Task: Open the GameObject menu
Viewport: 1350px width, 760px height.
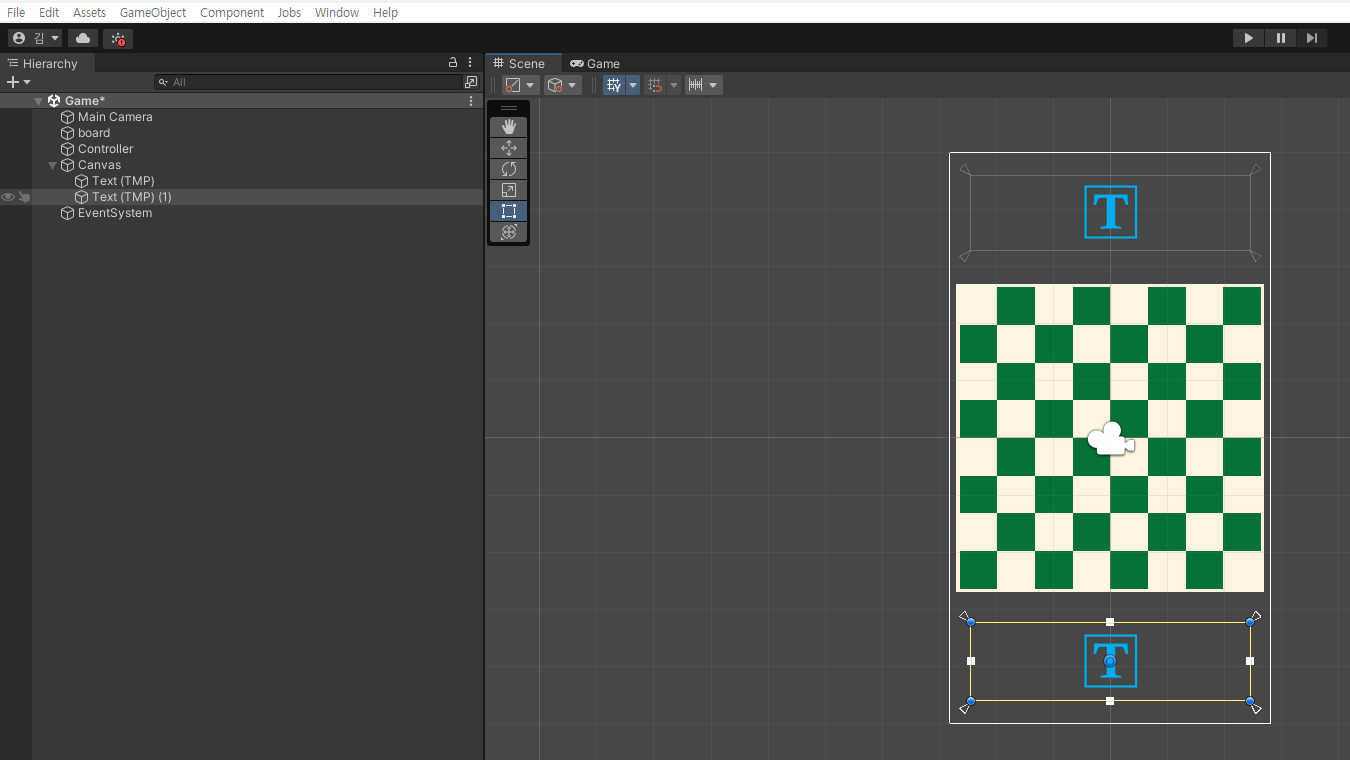Action: tap(152, 12)
